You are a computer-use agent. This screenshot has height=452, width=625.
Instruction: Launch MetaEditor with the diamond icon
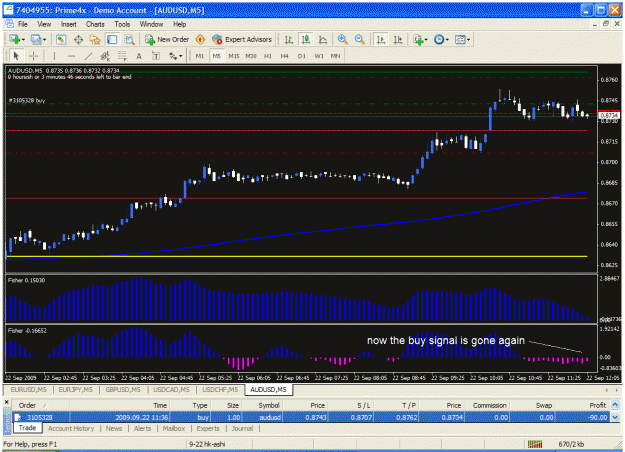(200, 39)
